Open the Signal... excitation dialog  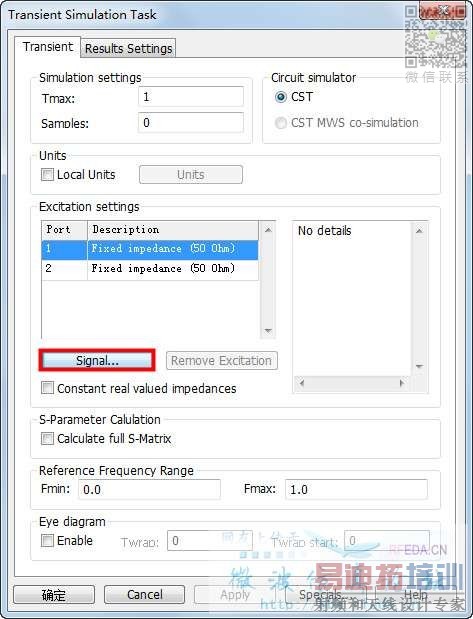97,360
